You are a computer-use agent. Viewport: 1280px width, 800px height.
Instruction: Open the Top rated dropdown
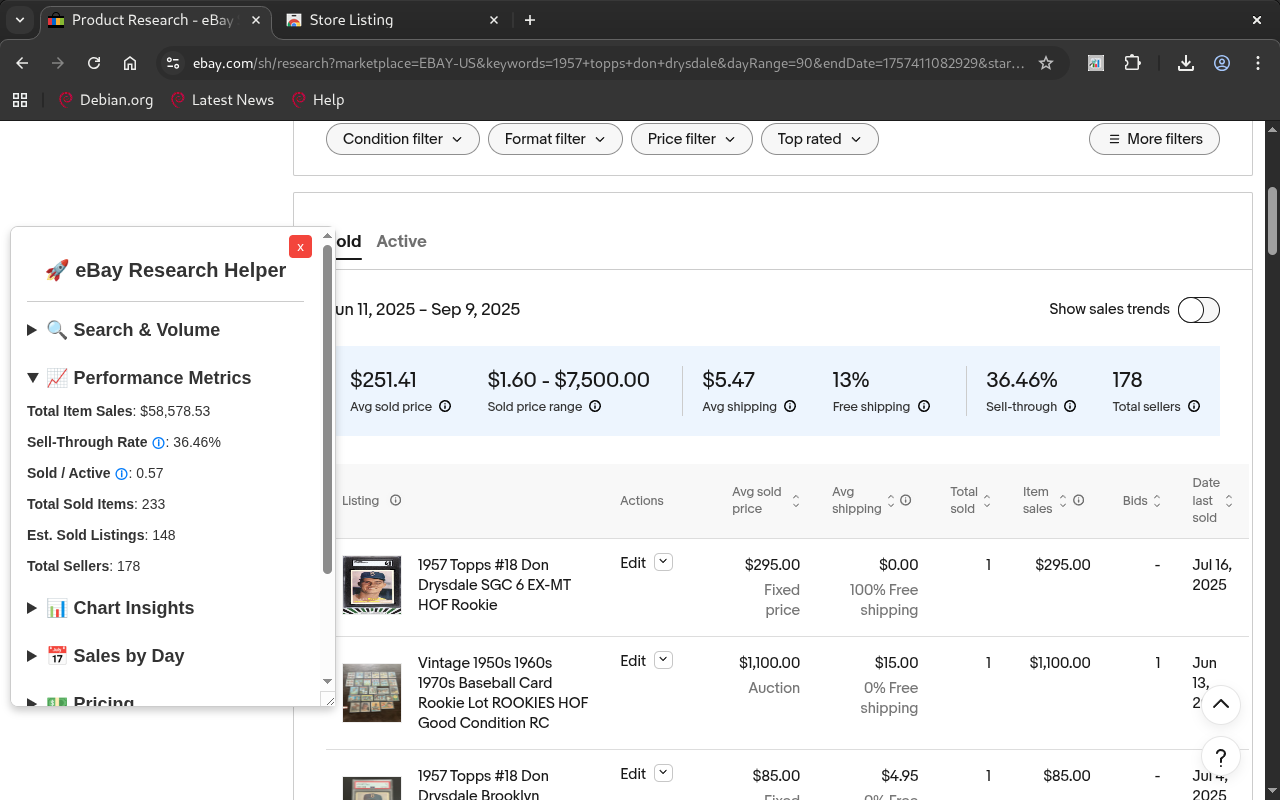(820, 139)
